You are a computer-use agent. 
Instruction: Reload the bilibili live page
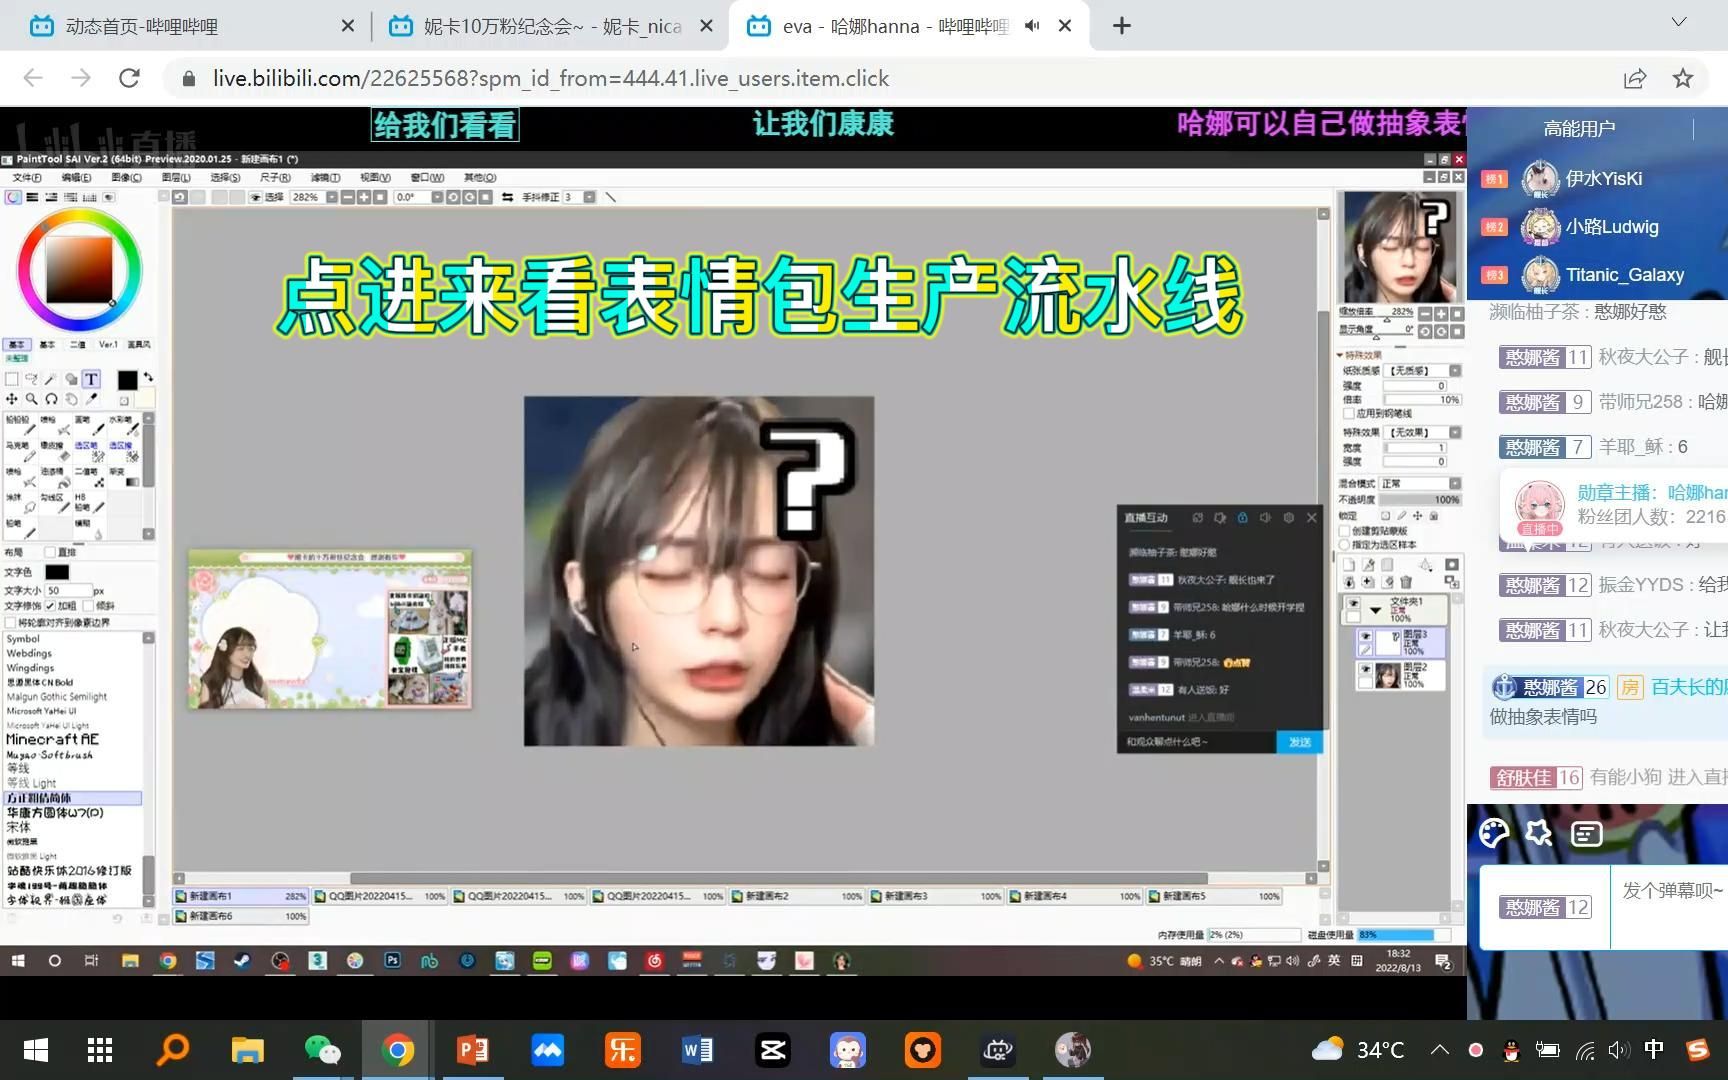click(129, 78)
